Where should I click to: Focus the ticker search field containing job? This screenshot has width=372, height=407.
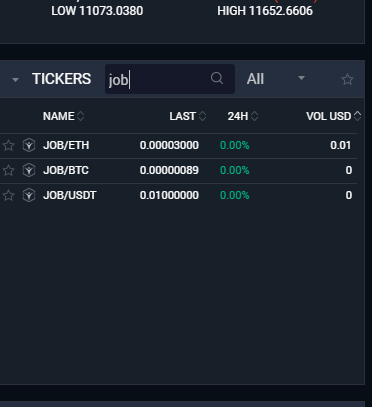[170, 79]
